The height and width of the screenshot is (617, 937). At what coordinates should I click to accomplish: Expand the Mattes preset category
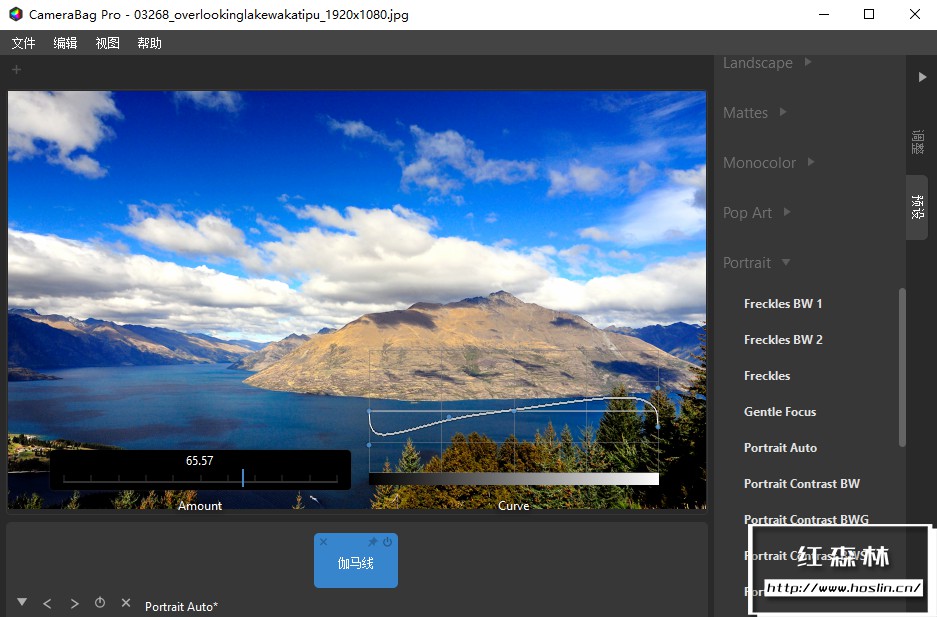pos(754,112)
